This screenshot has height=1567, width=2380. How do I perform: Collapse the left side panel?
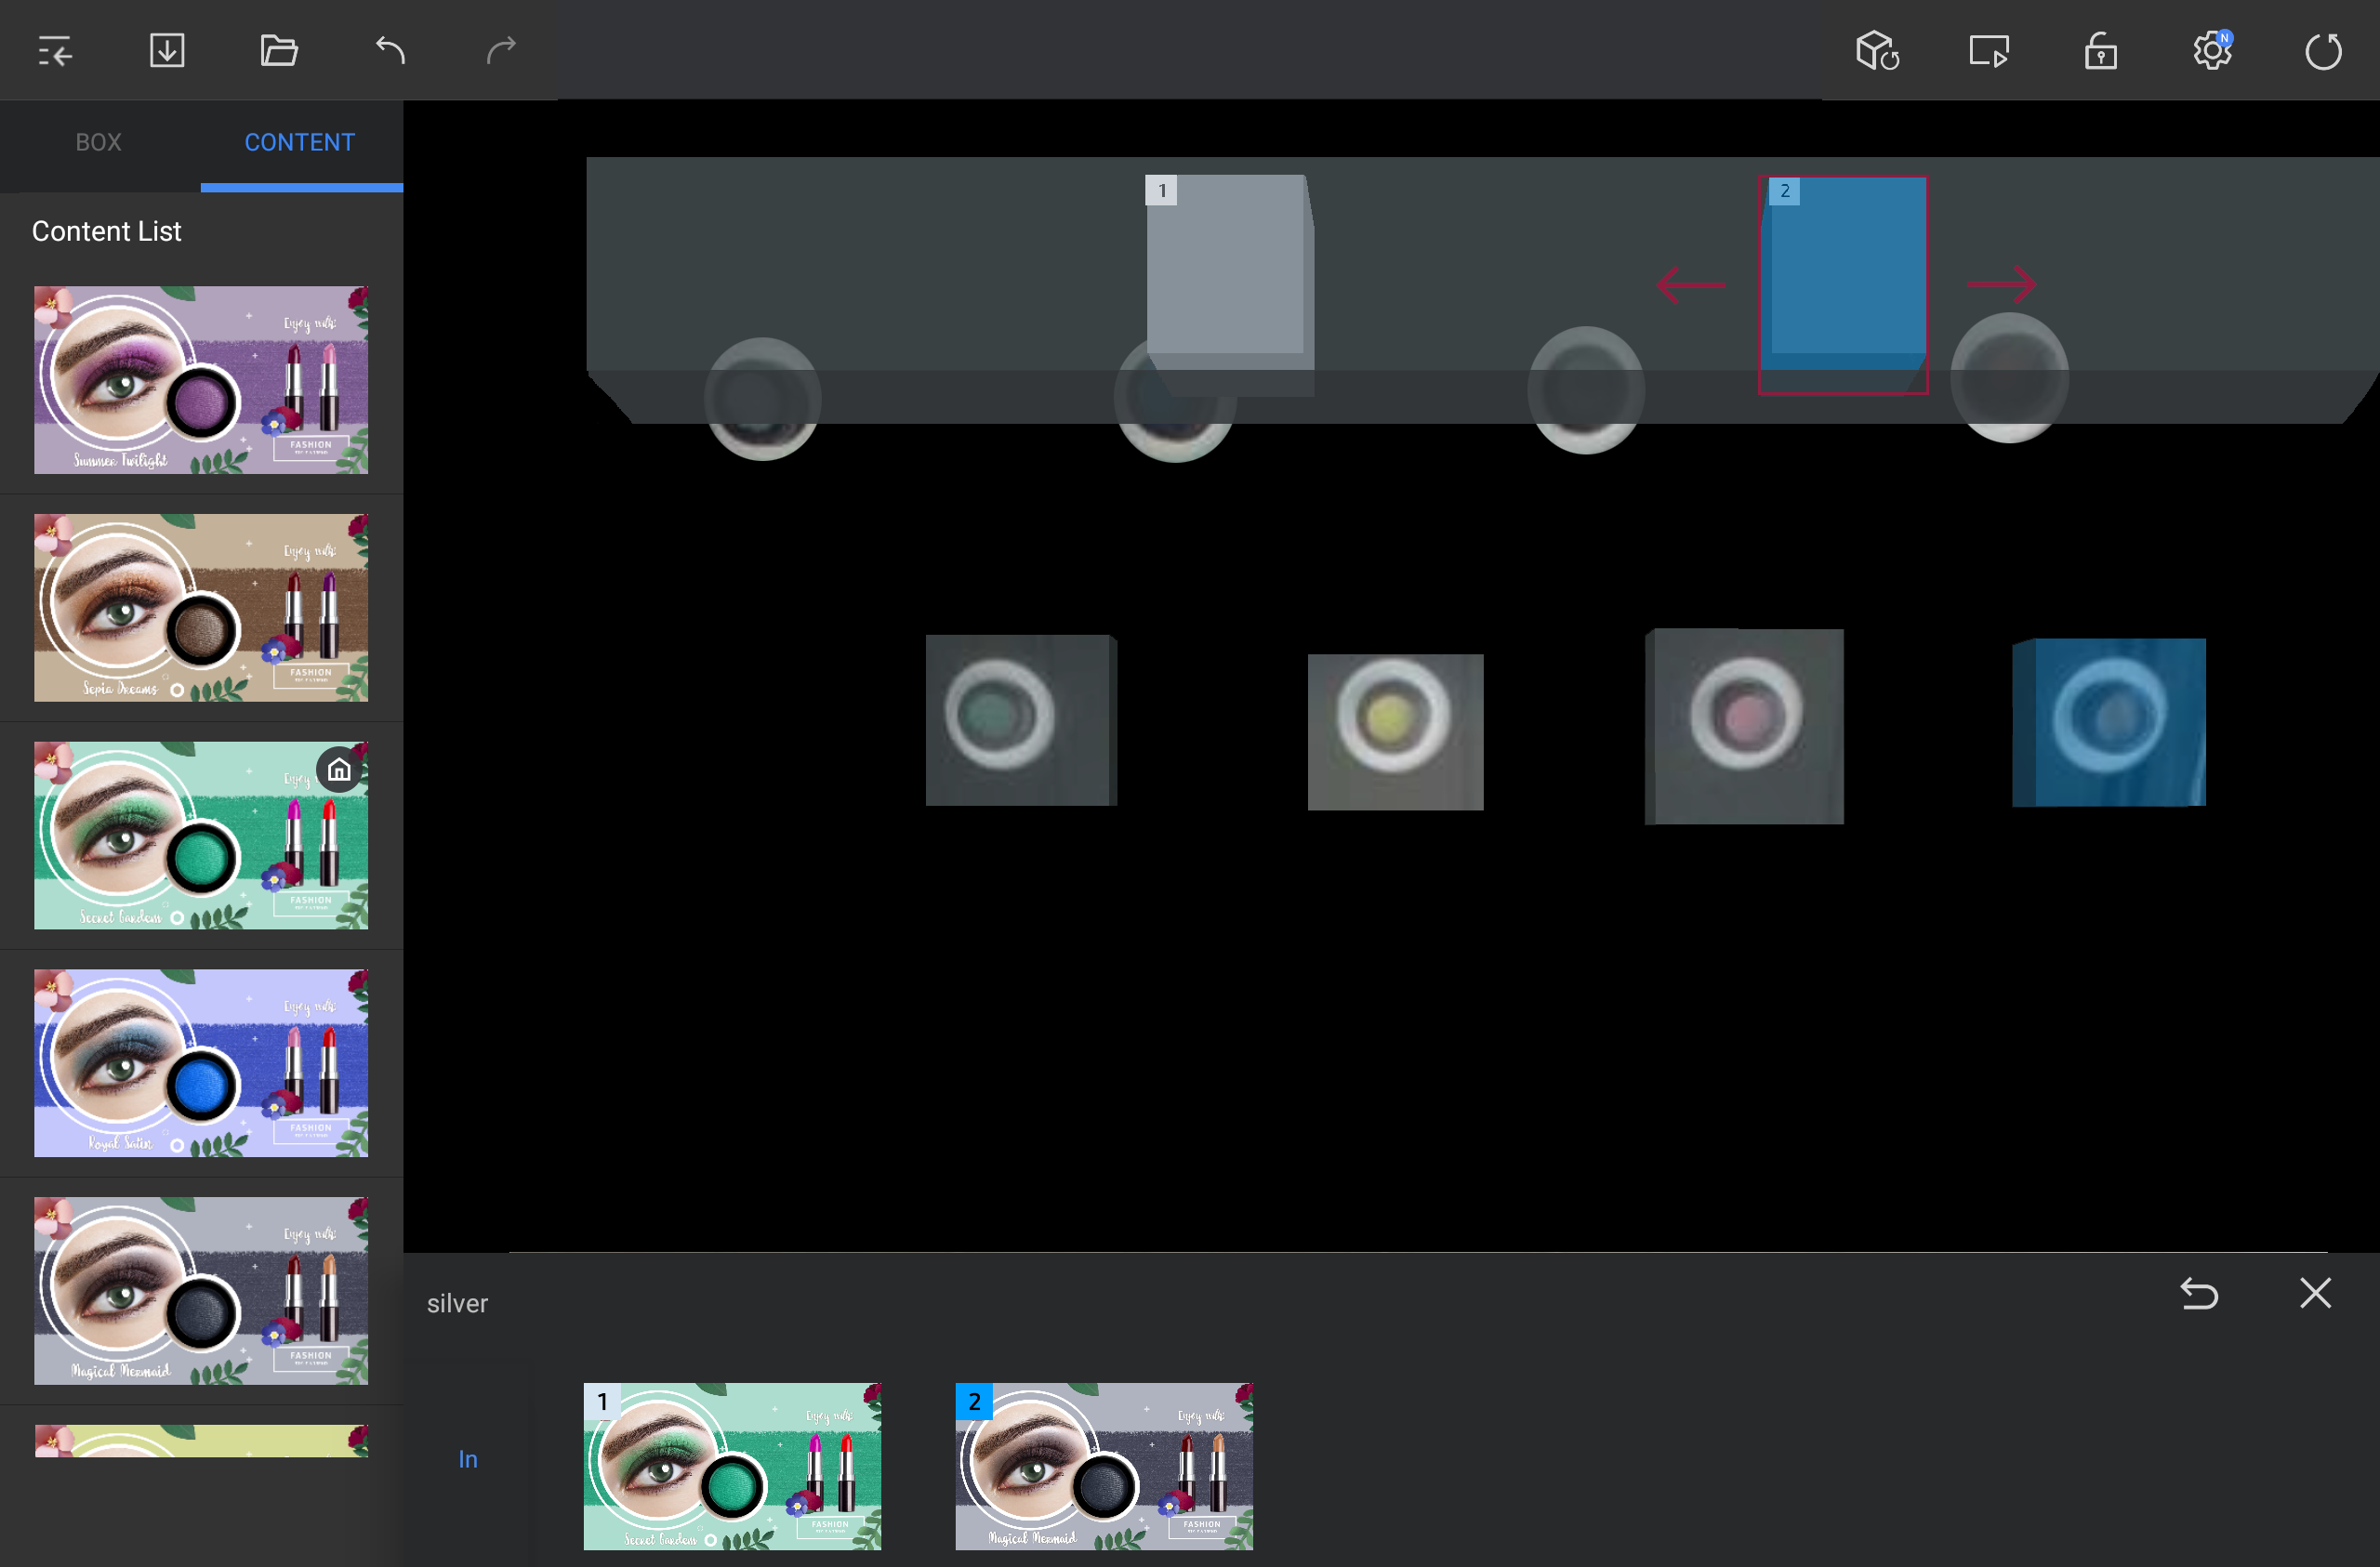(55, 50)
